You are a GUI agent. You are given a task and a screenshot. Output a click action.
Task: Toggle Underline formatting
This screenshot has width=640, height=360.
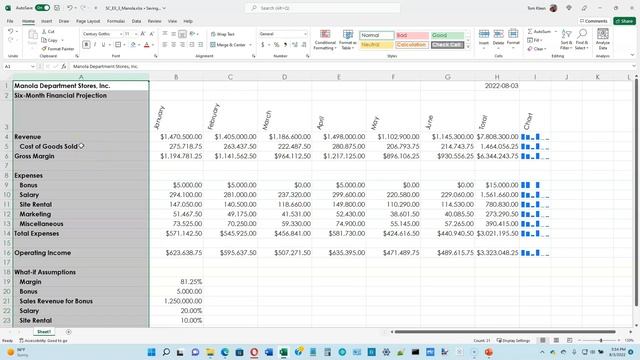[x=103, y=44]
